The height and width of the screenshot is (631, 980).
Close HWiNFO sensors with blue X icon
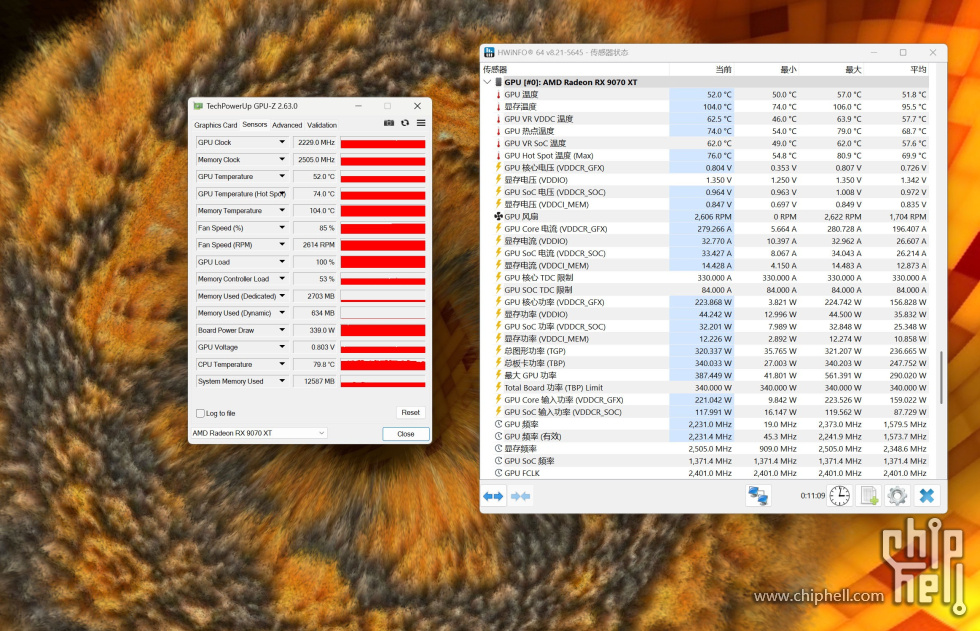[x=927, y=496]
